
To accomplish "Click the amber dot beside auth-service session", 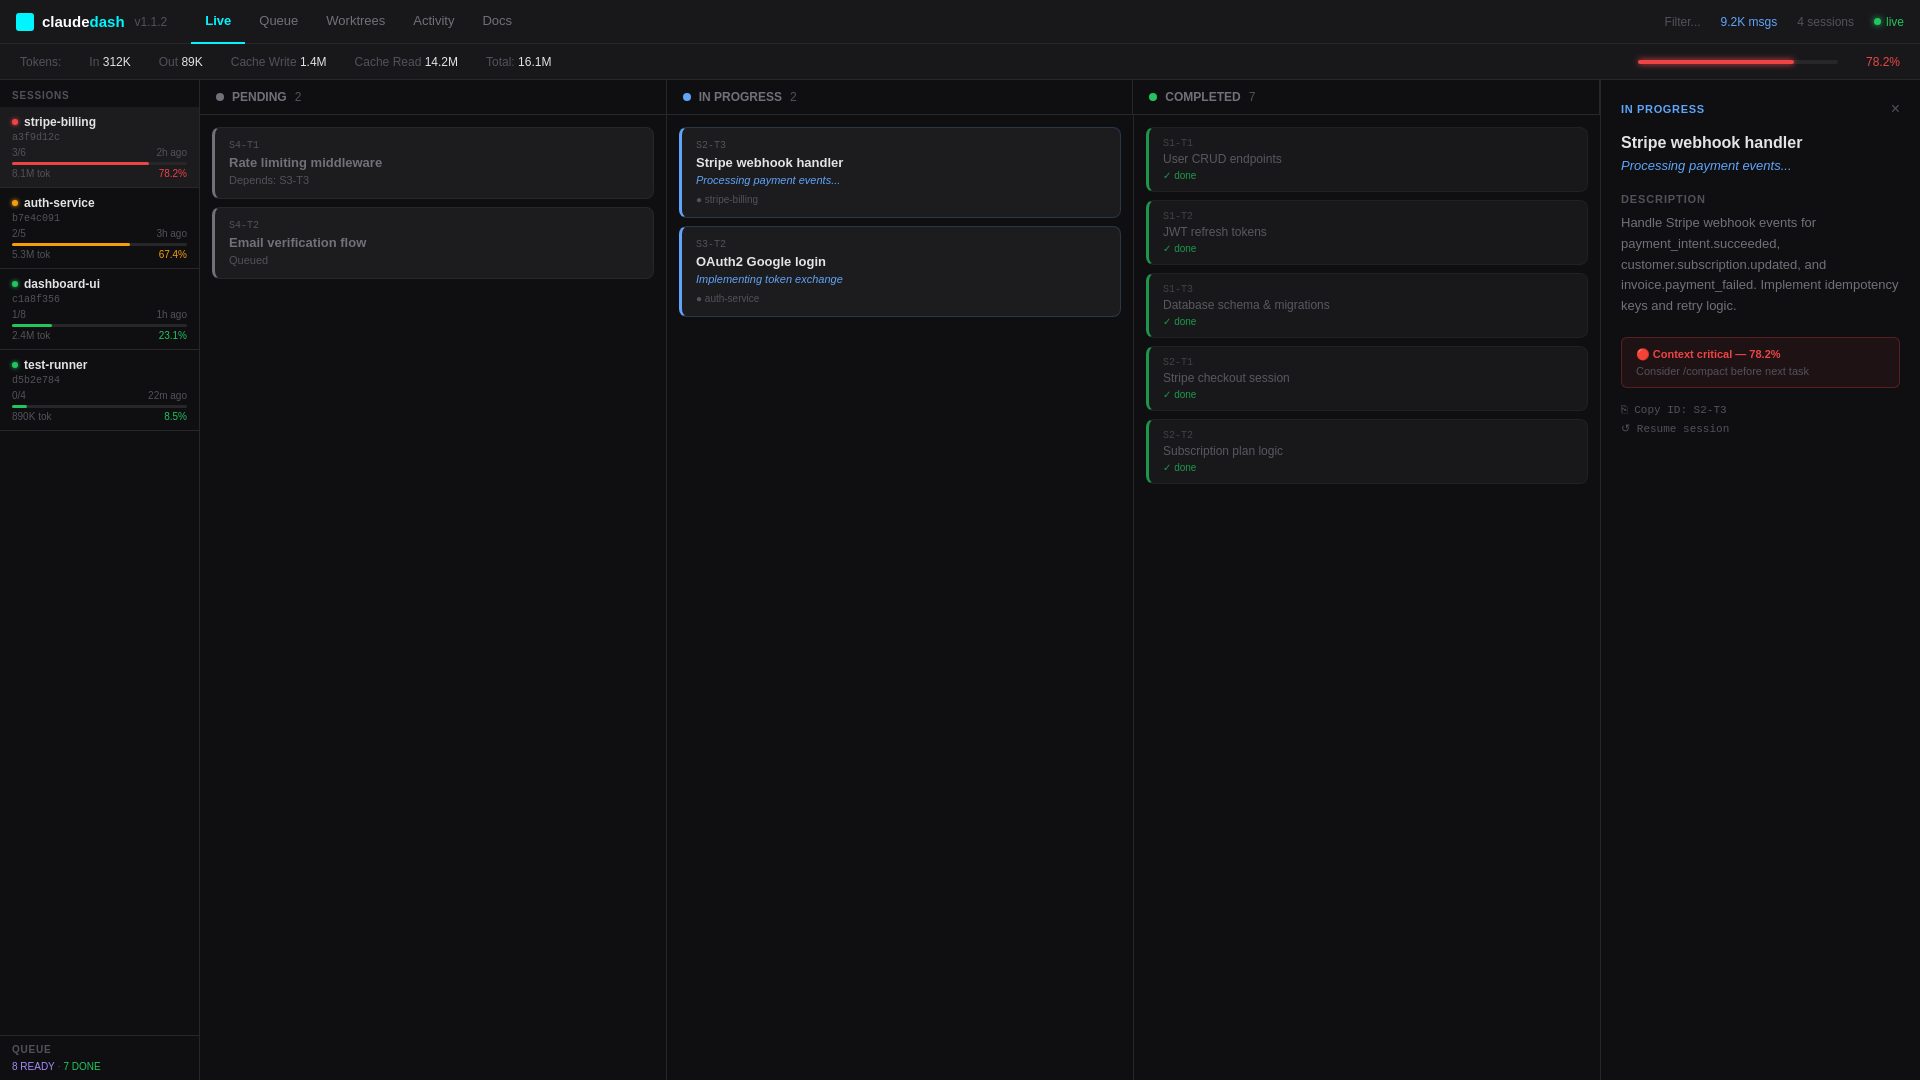I will (x=14, y=202).
